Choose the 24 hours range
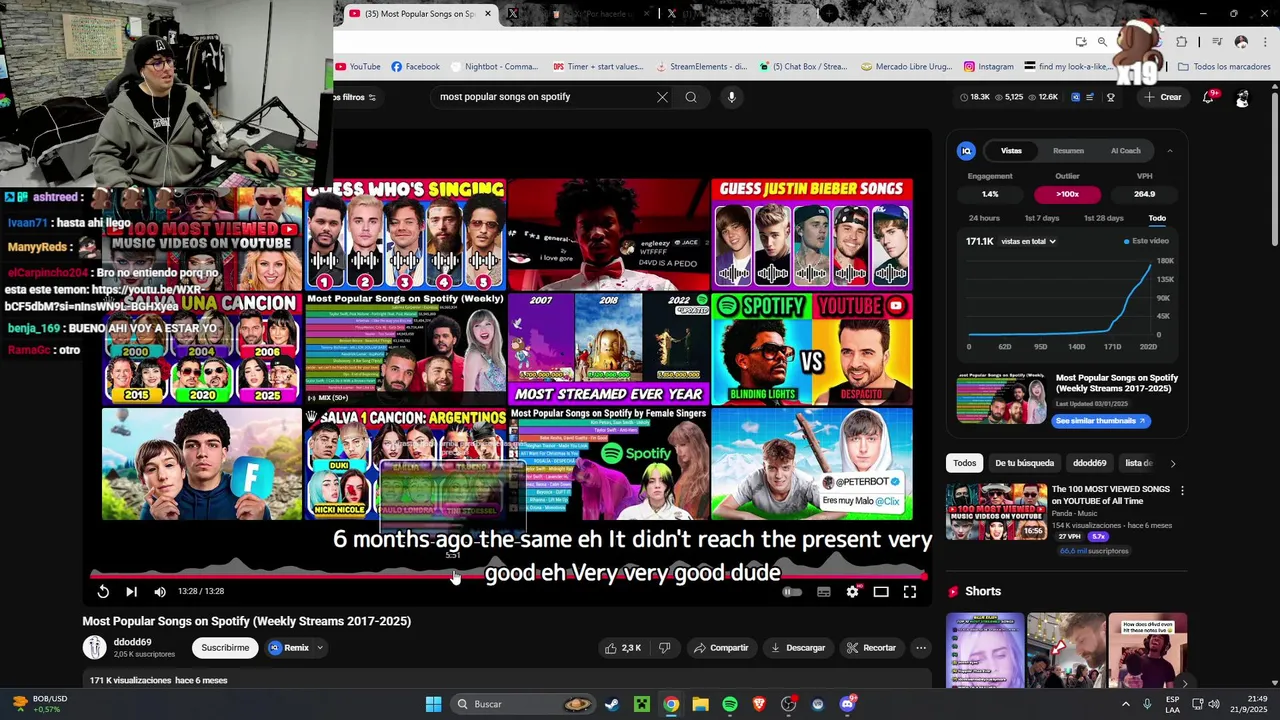The width and height of the screenshot is (1280, 720). [984, 218]
